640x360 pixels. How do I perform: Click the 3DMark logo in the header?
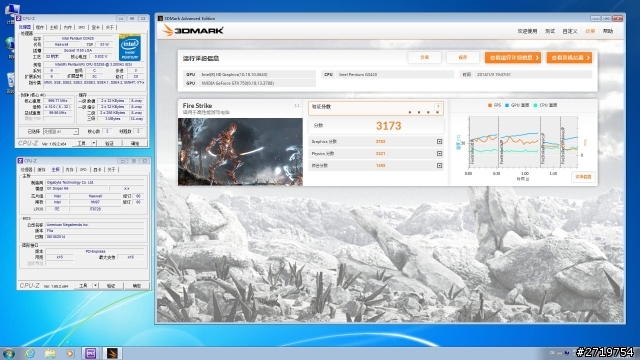(193, 31)
